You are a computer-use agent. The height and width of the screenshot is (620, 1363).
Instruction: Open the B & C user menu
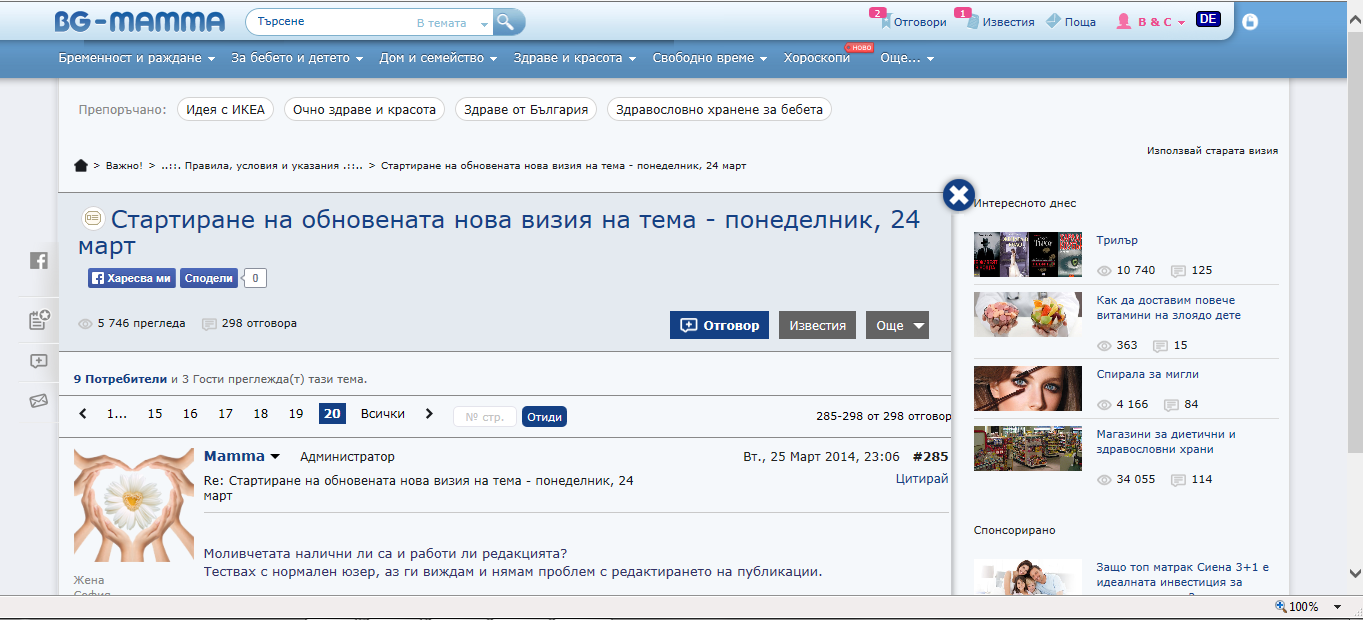1151,21
